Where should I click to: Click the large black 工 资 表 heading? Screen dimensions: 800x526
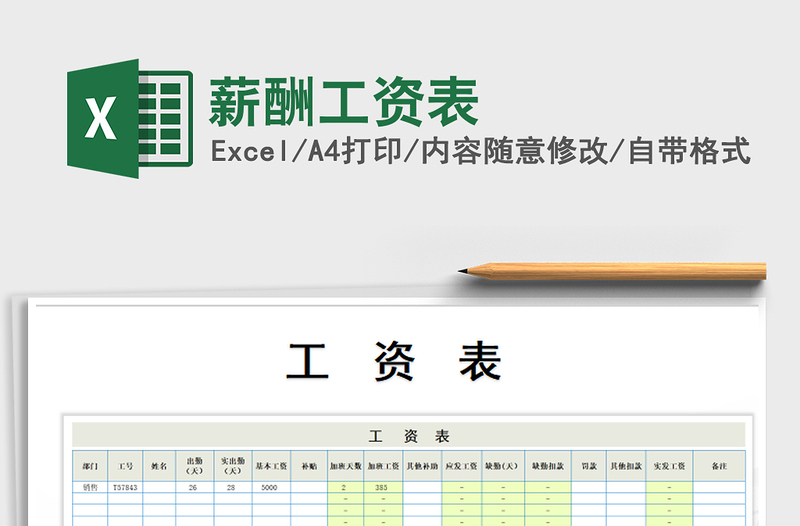click(x=394, y=362)
